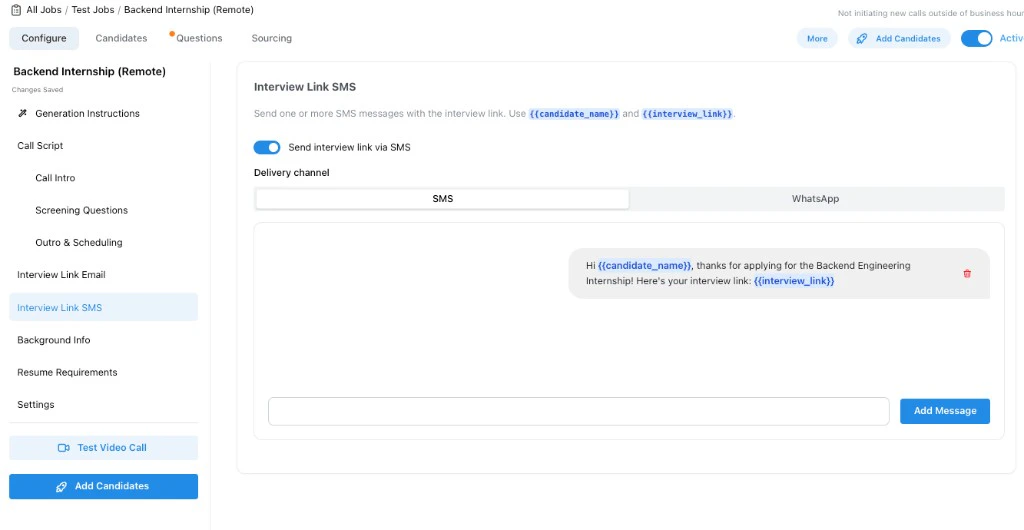Screen dimensions: 1024x530
Task: Select the WhatsApp delivery channel
Action: point(815,199)
